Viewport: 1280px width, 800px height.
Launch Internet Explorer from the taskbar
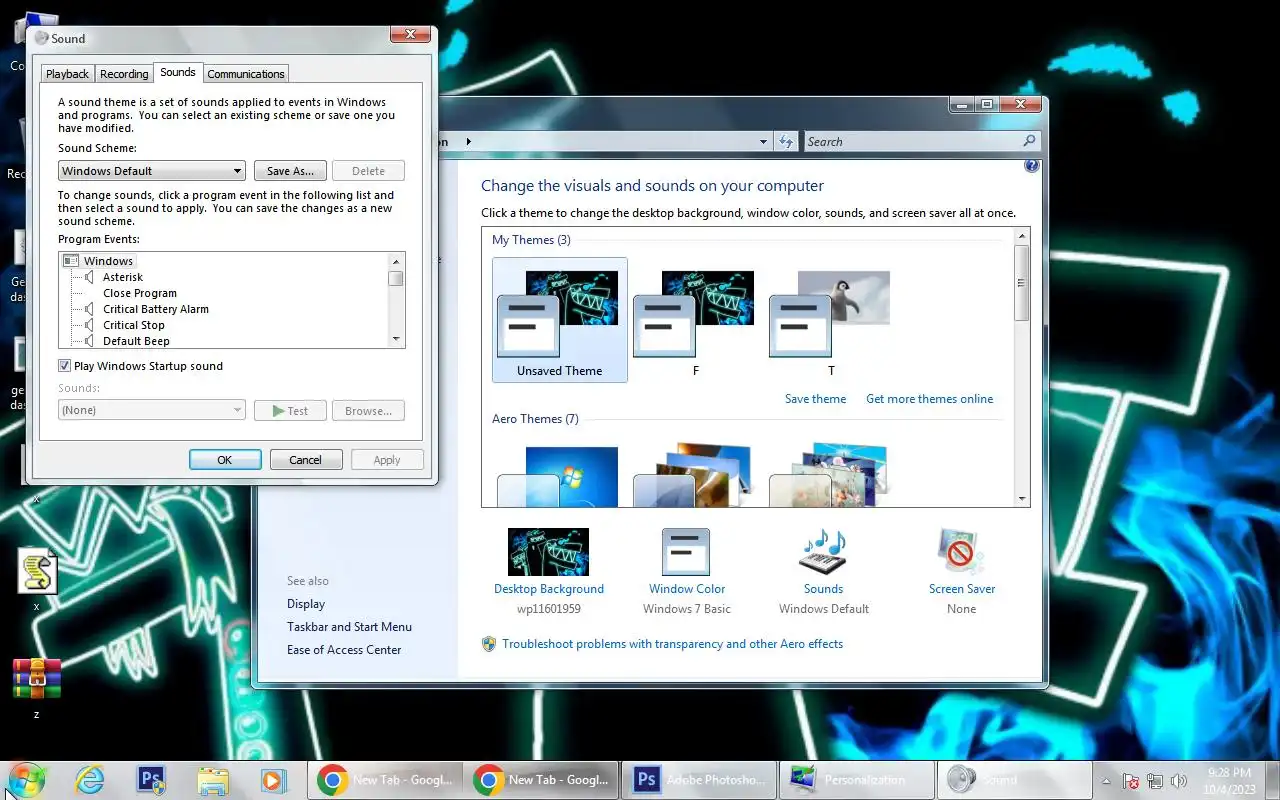pyautogui.click(x=90, y=780)
